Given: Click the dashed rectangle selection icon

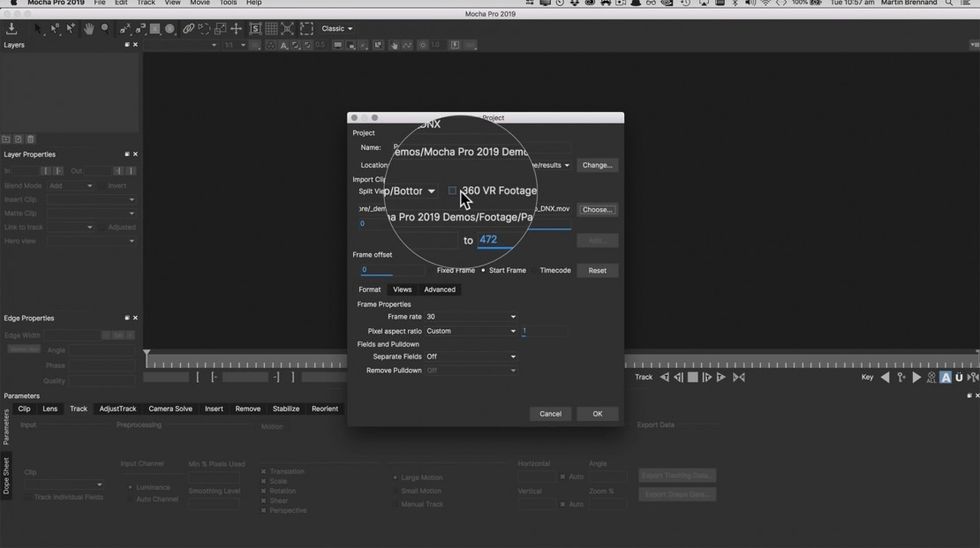Looking at the screenshot, I should pos(306,29).
